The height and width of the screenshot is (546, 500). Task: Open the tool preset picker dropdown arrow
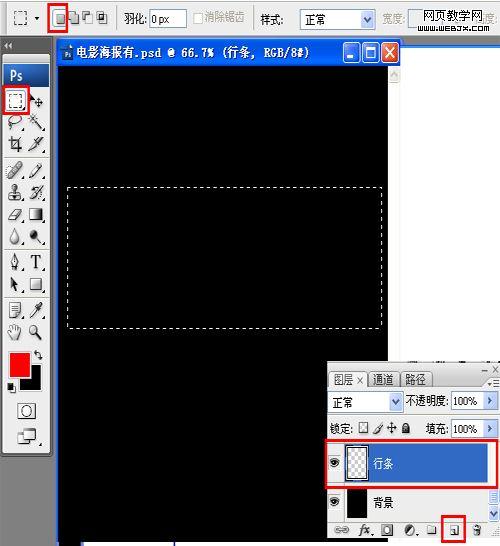[x=37, y=18]
